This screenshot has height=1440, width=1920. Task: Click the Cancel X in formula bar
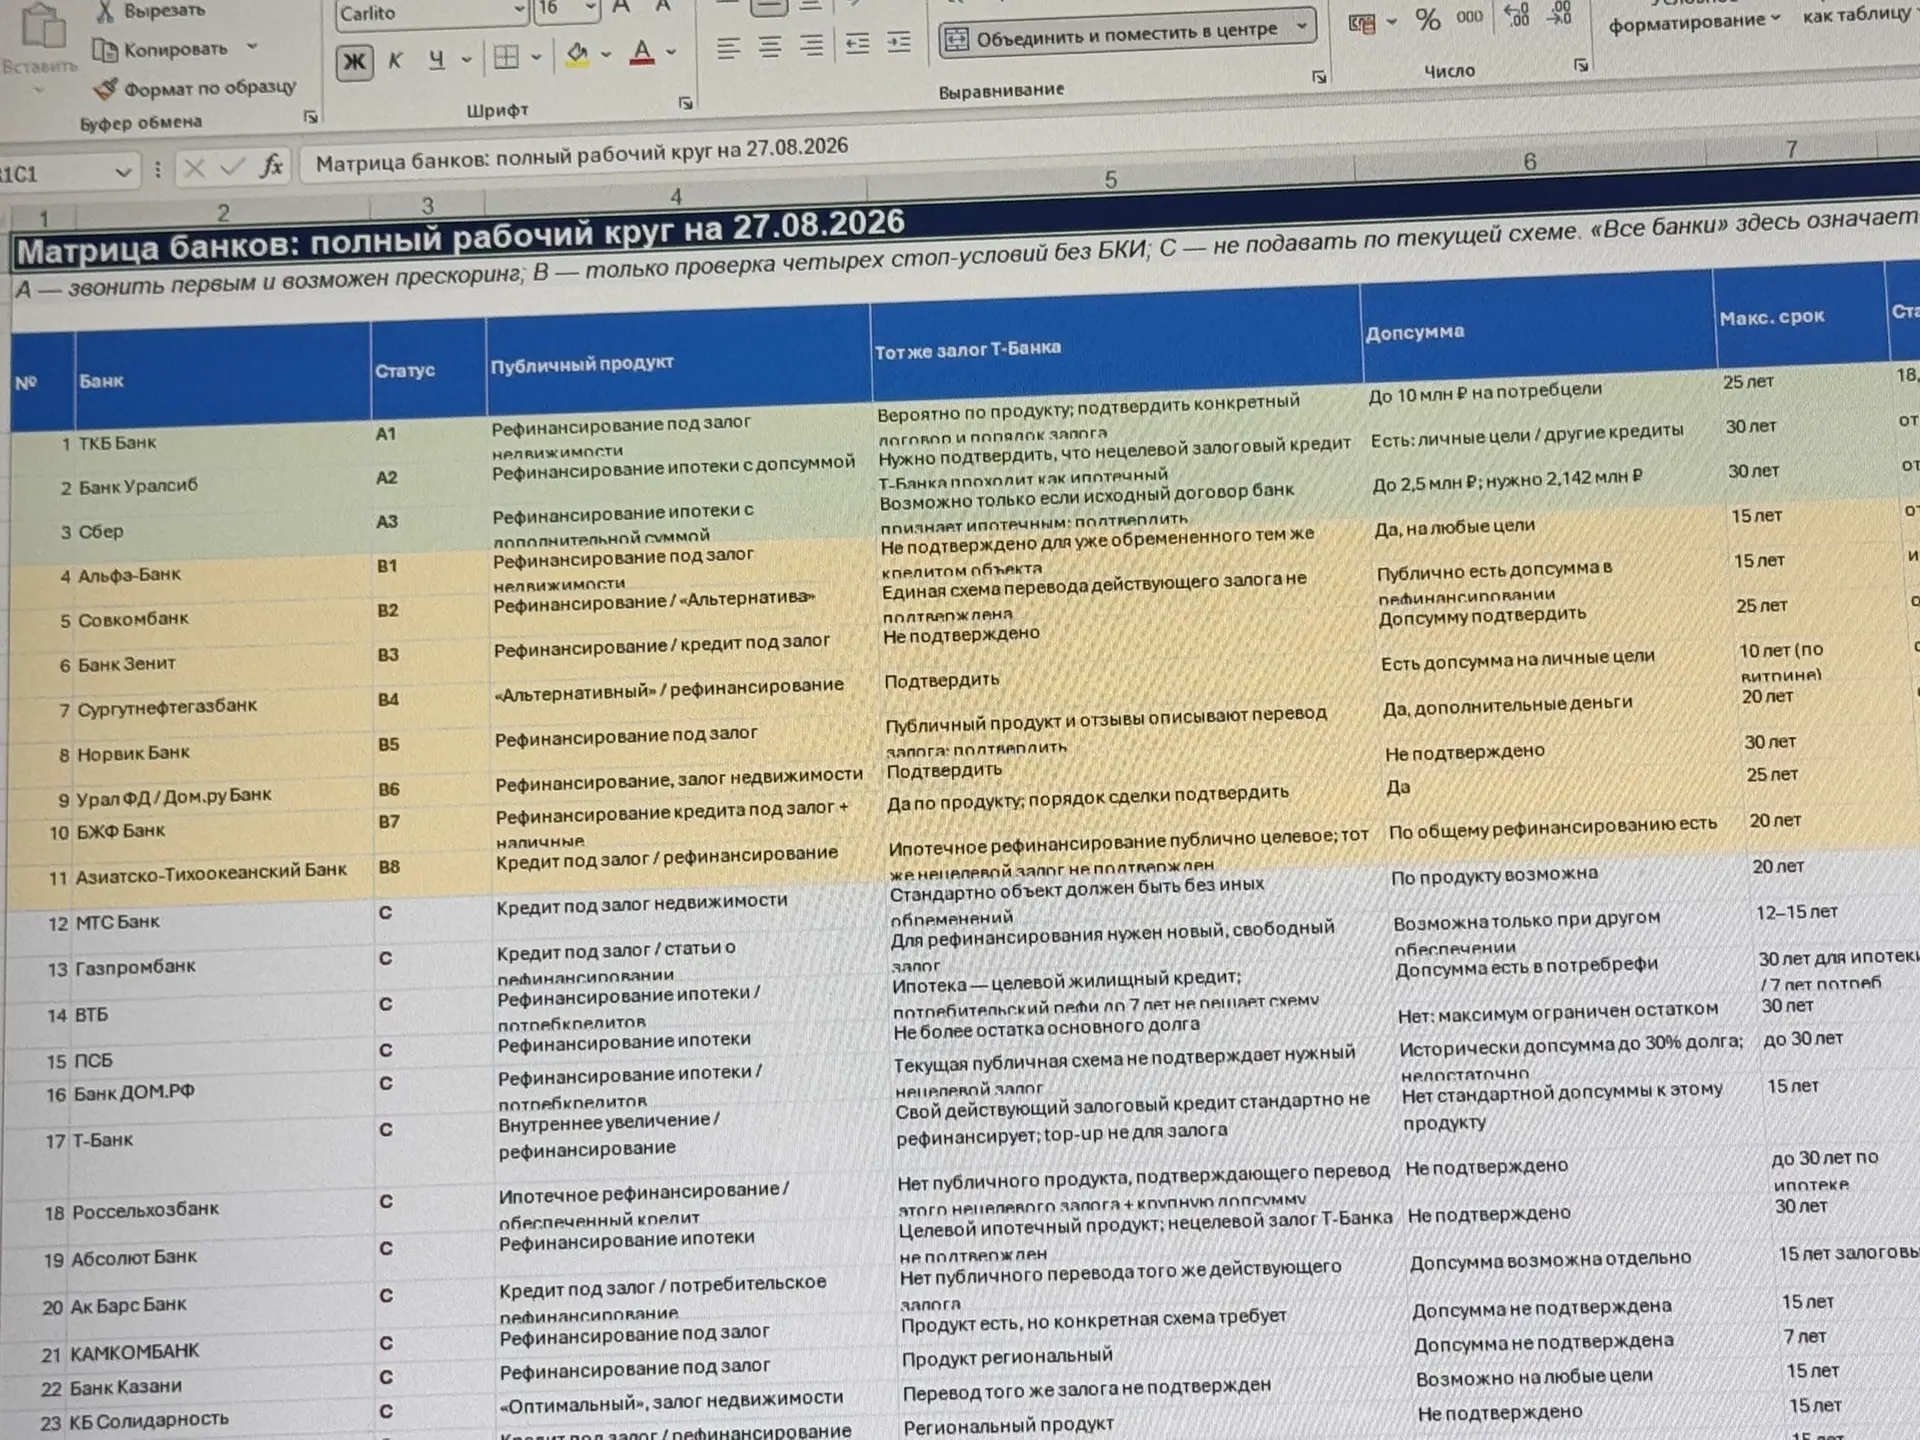(x=194, y=168)
